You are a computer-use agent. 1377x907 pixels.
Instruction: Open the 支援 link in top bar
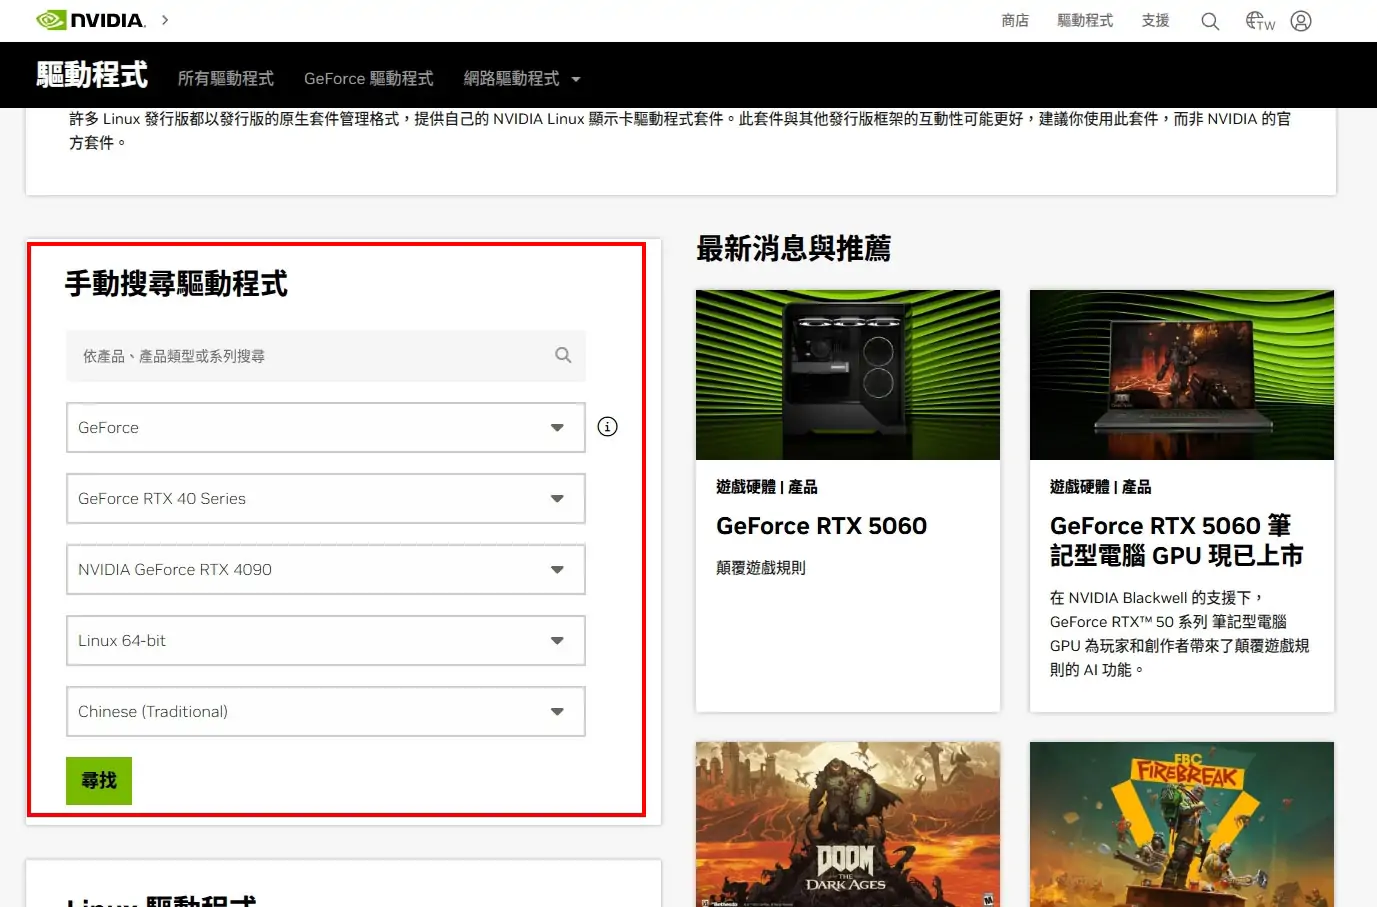pyautogui.click(x=1155, y=21)
